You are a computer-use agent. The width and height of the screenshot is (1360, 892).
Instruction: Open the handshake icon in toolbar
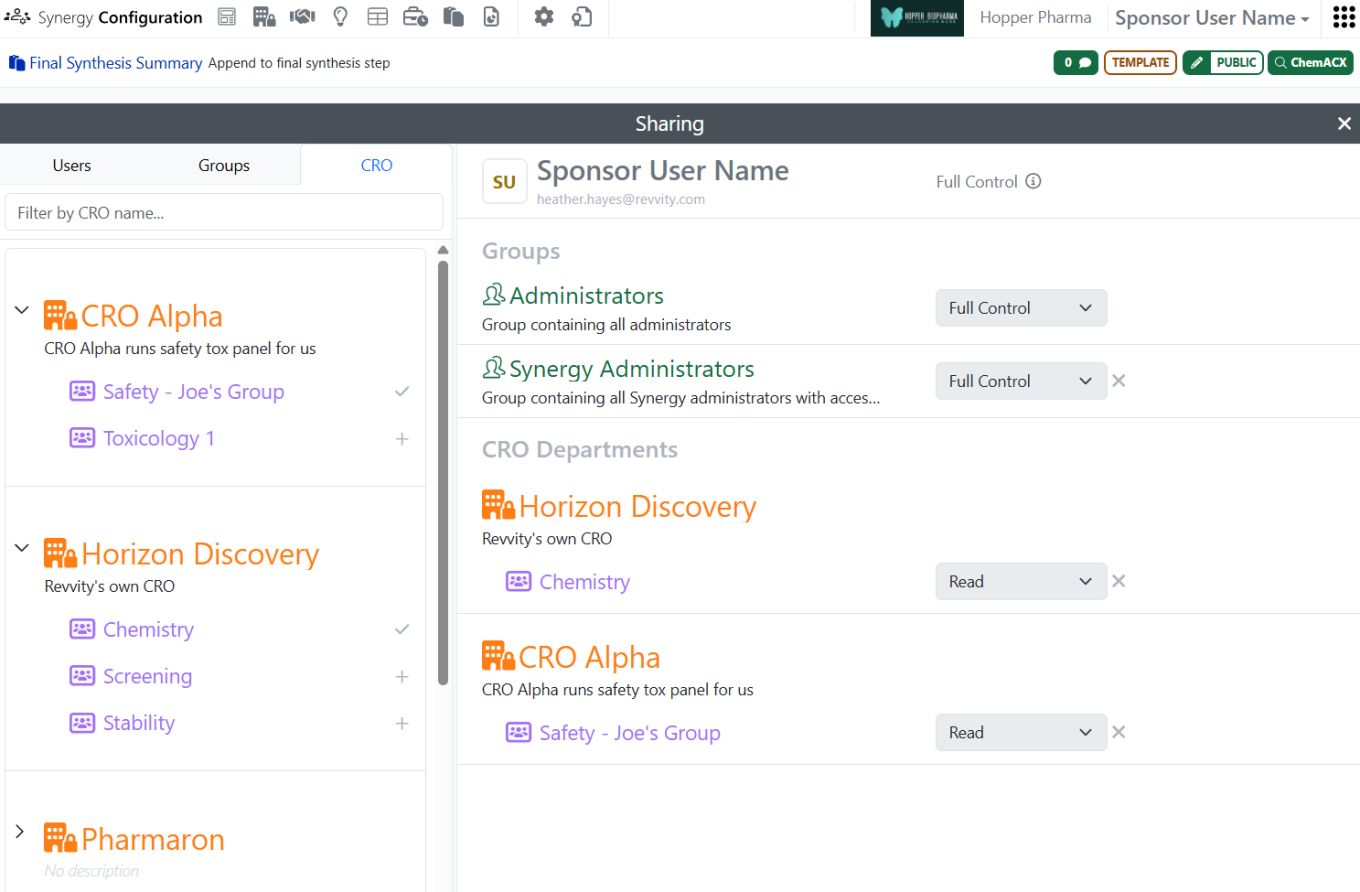point(302,17)
